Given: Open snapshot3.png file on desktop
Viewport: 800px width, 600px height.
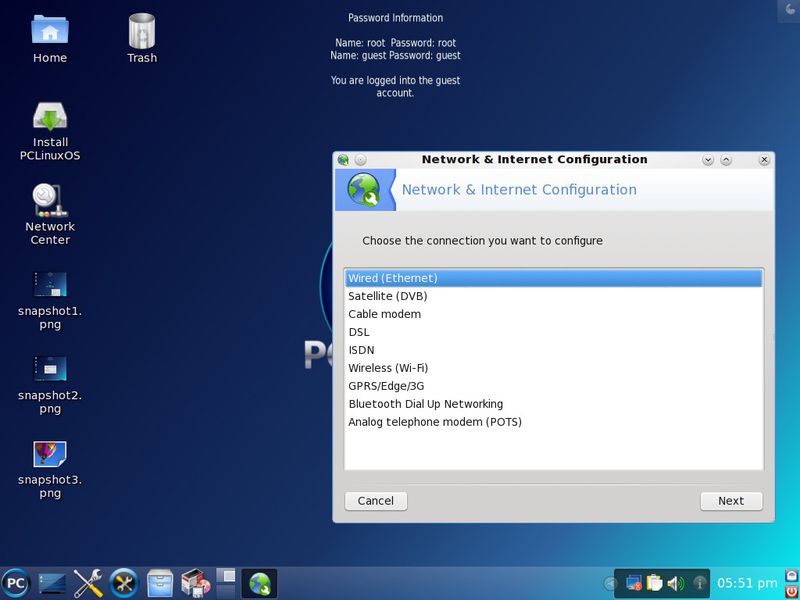Looking at the screenshot, I should tap(50, 470).
